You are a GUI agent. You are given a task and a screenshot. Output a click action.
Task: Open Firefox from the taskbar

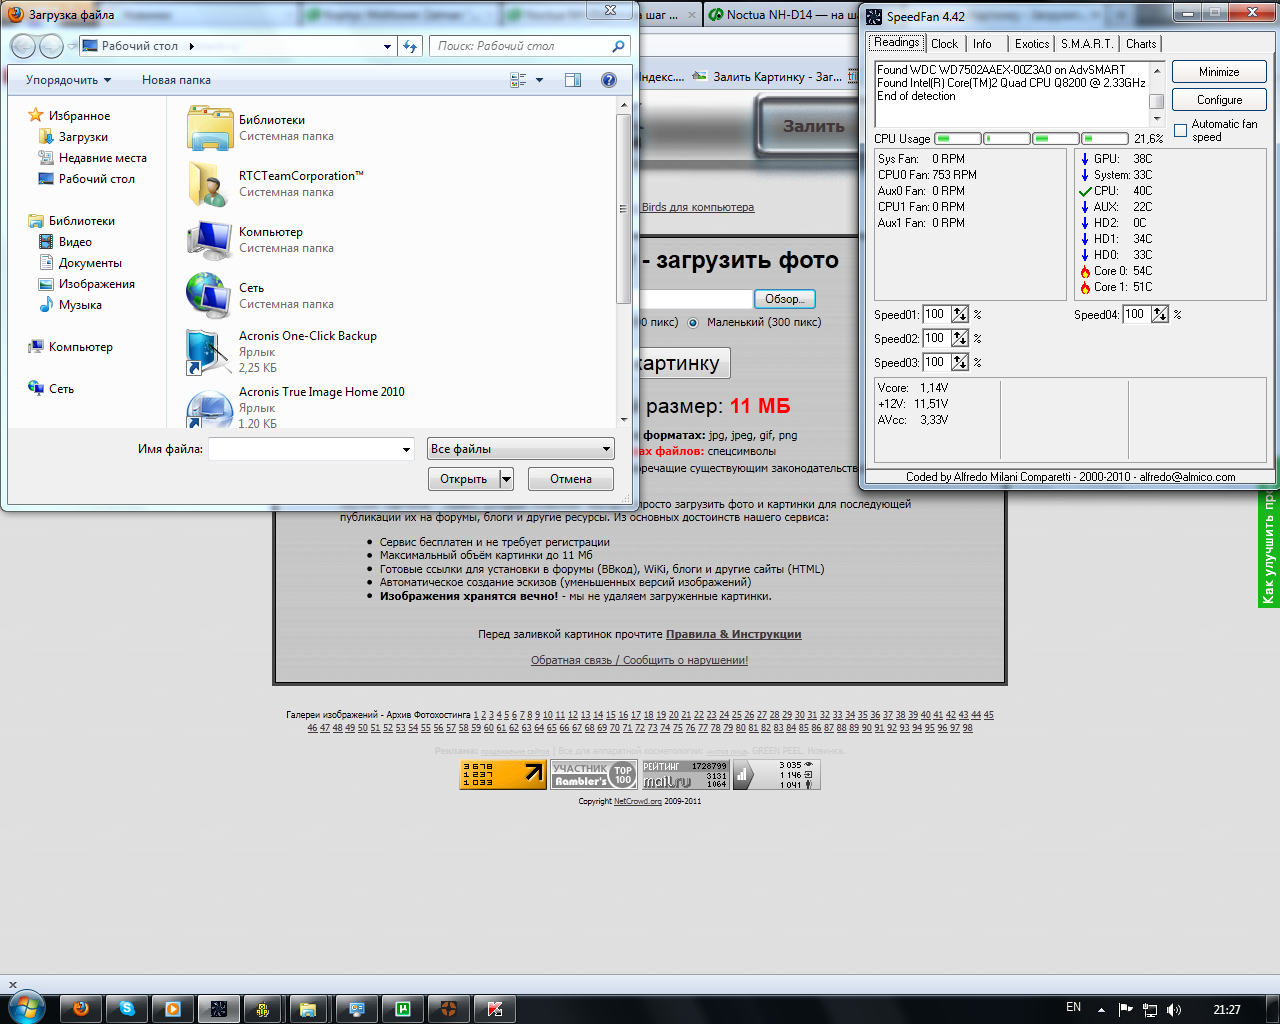[81, 1009]
